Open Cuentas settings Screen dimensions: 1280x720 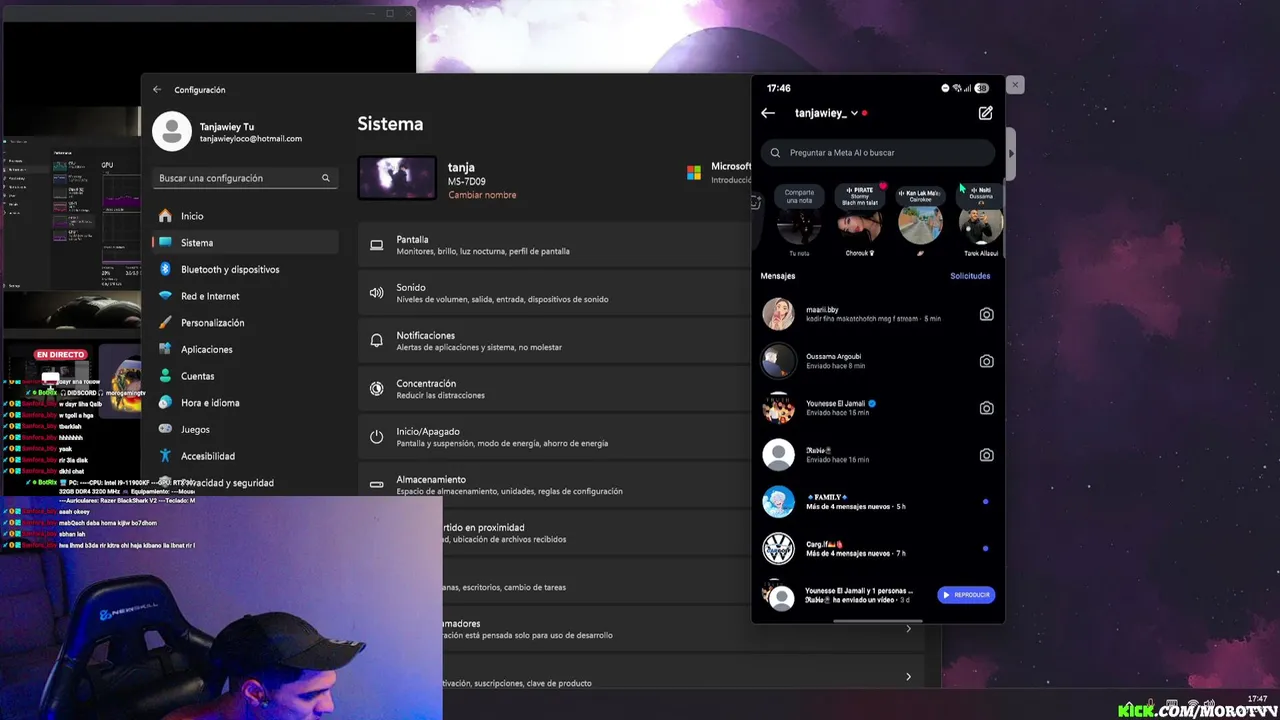coord(245,376)
